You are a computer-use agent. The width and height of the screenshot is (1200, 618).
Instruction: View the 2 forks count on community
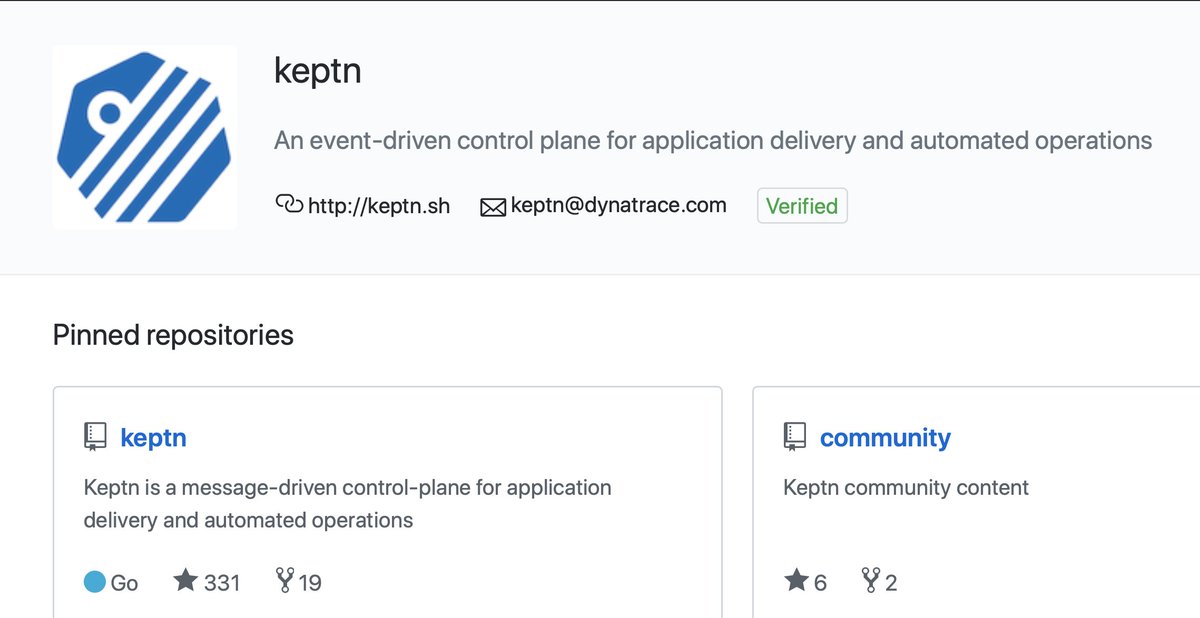pyautogui.click(x=891, y=582)
